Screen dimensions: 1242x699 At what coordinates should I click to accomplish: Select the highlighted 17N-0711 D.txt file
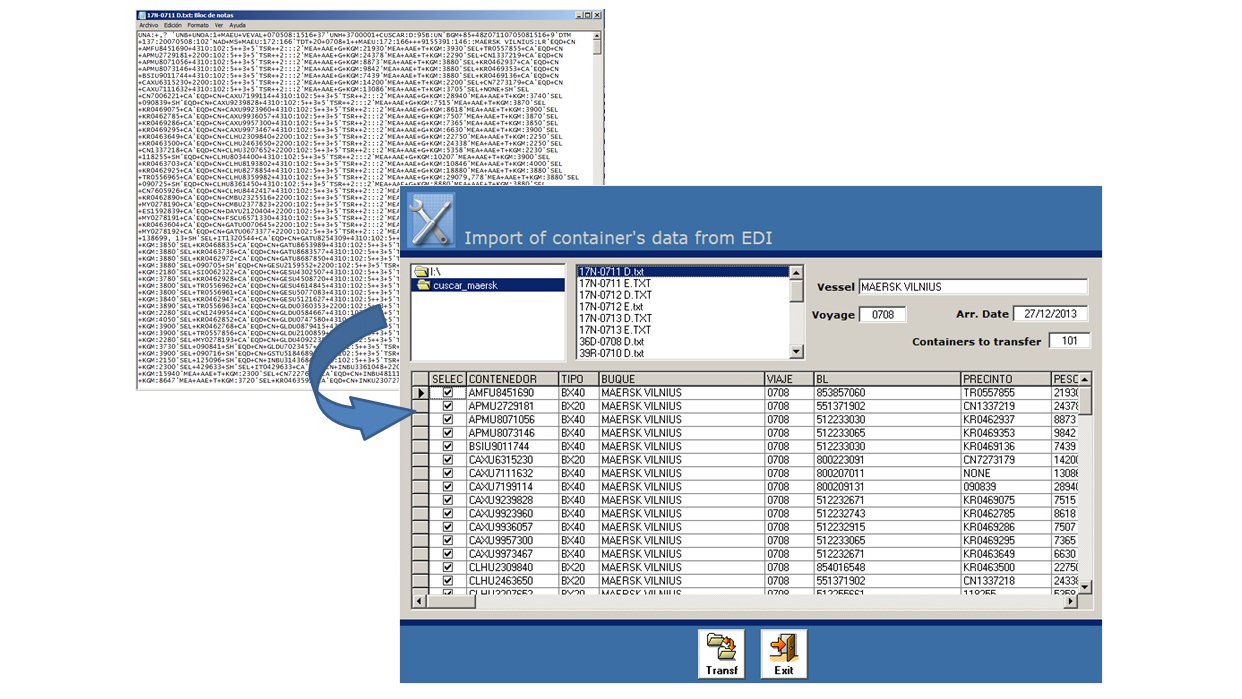[x=683, y=272]
